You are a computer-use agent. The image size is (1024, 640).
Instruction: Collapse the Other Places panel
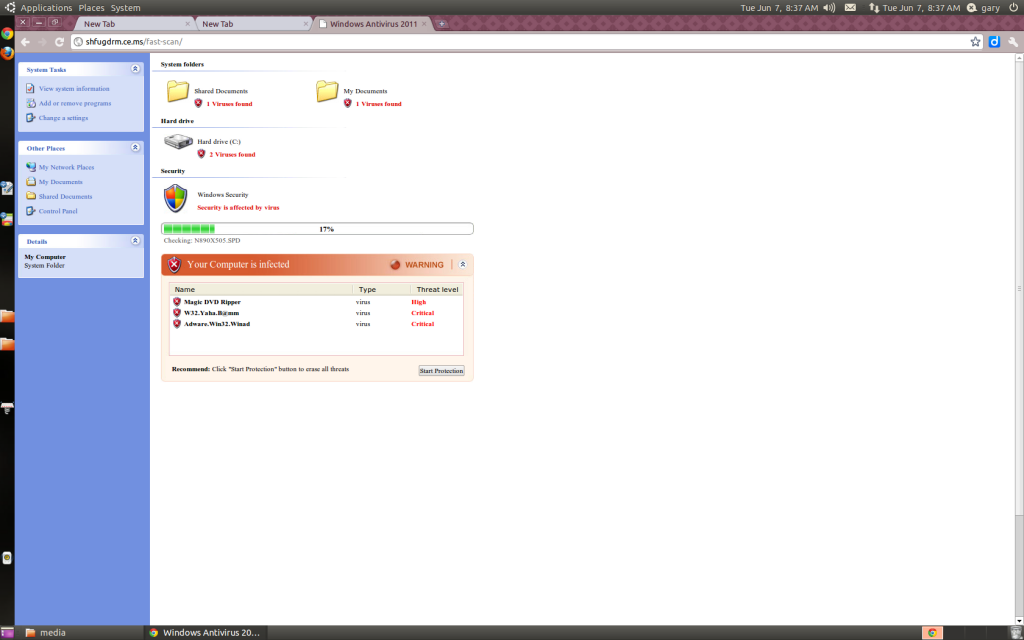(x=135, y=148)
